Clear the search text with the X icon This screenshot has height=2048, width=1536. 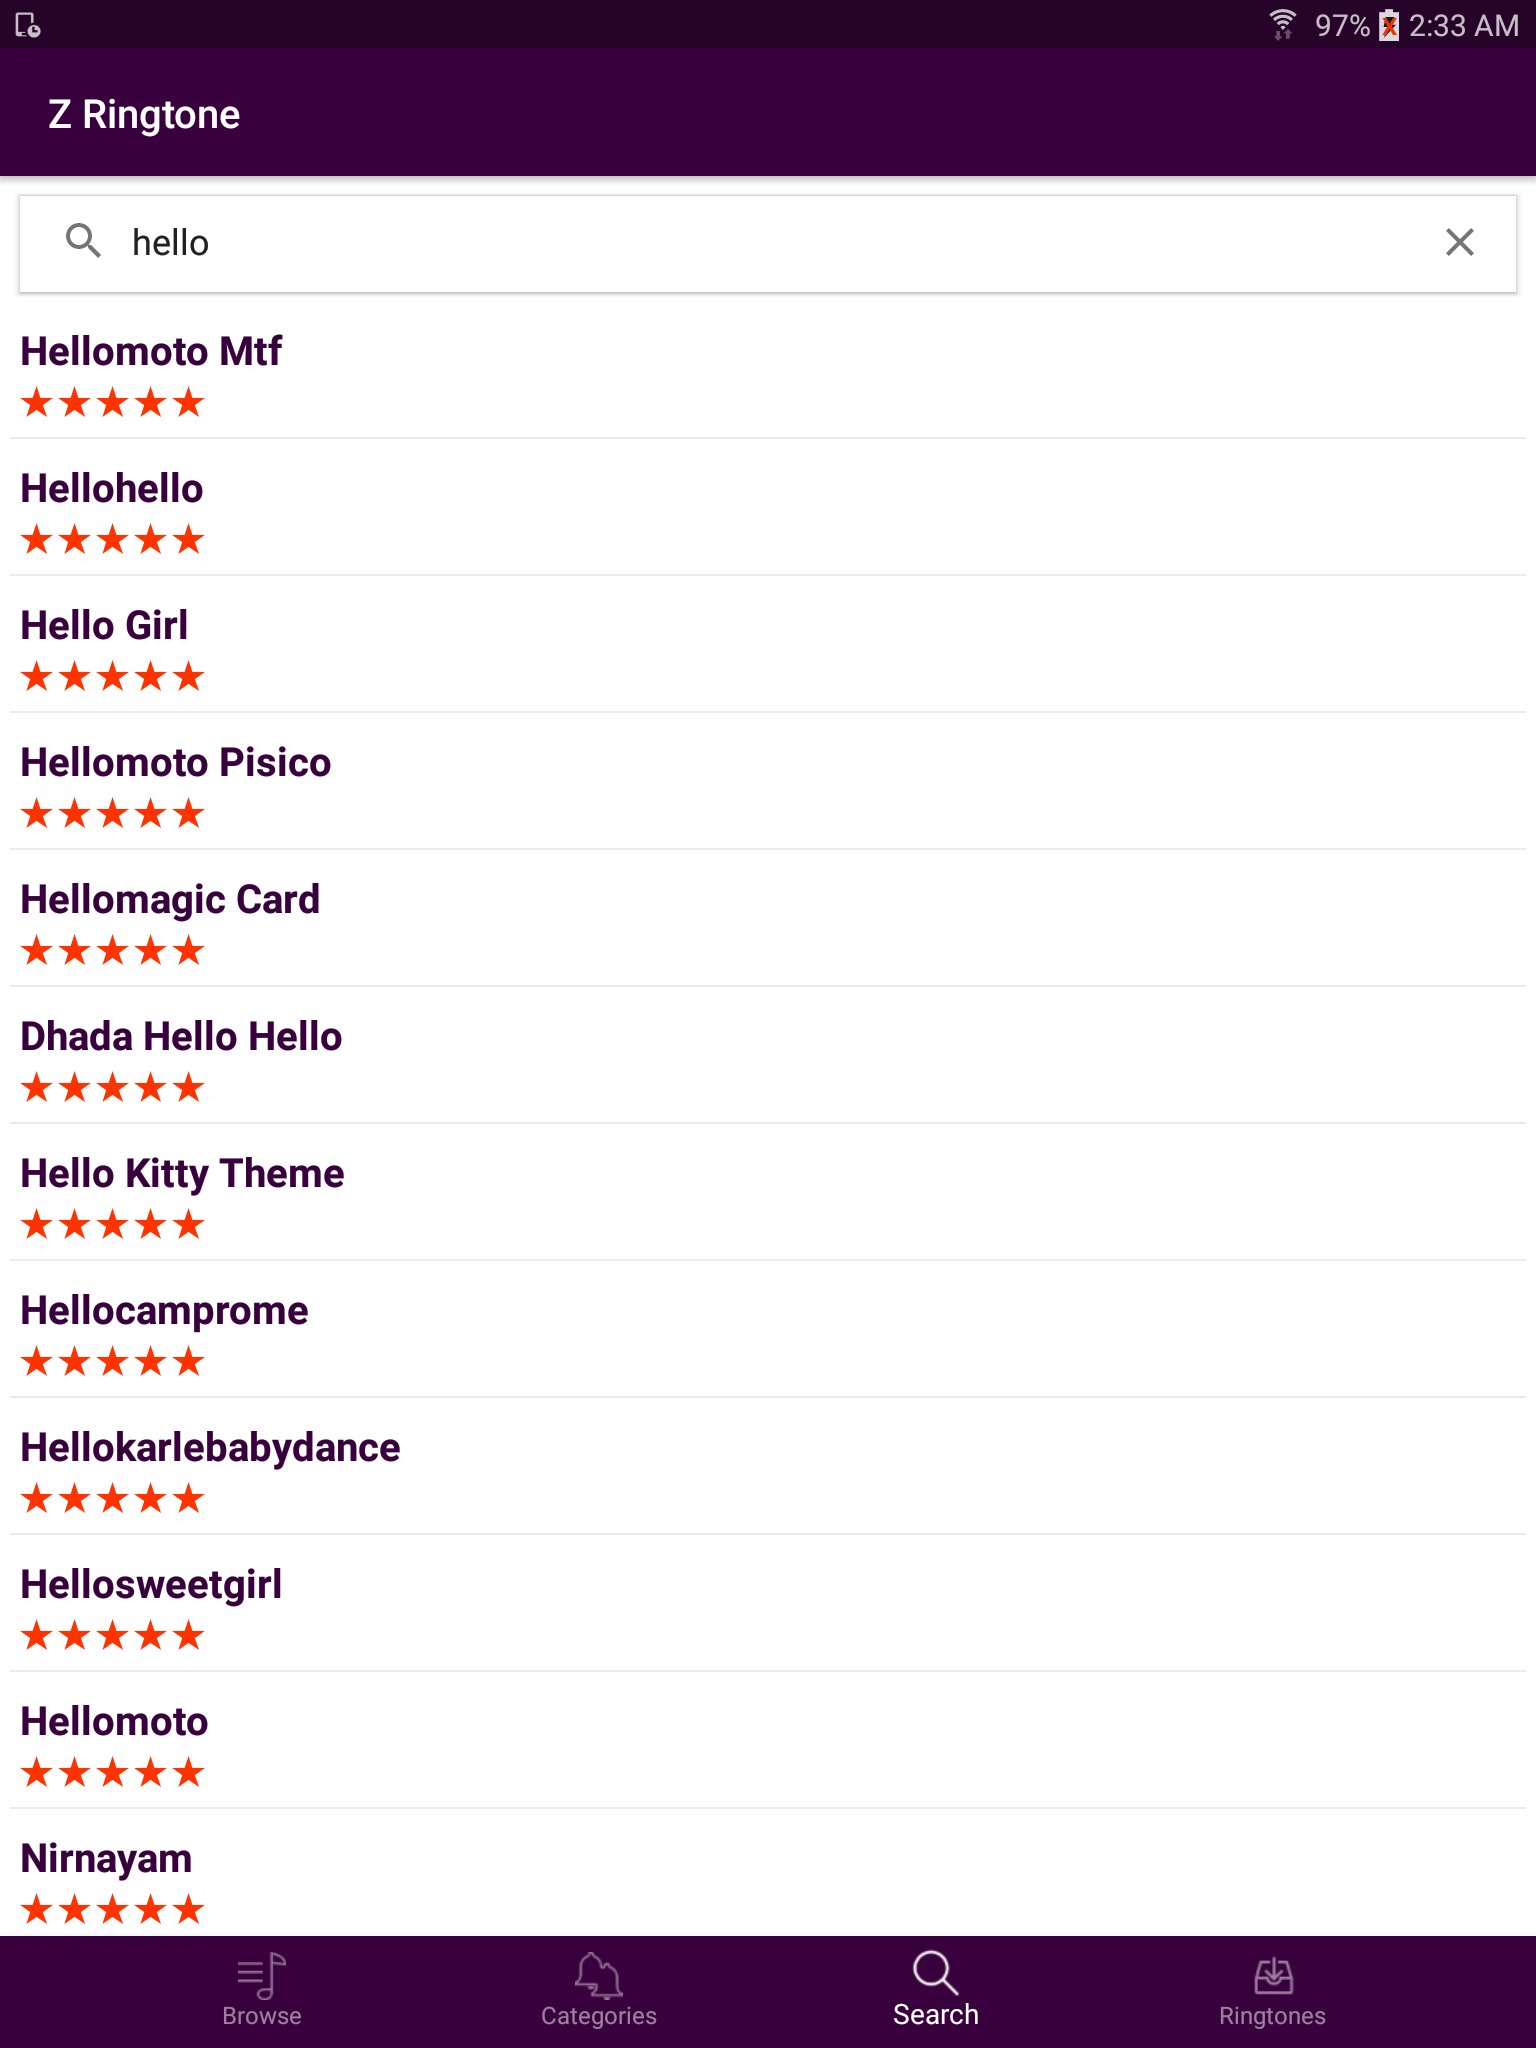coord(1459,242)
